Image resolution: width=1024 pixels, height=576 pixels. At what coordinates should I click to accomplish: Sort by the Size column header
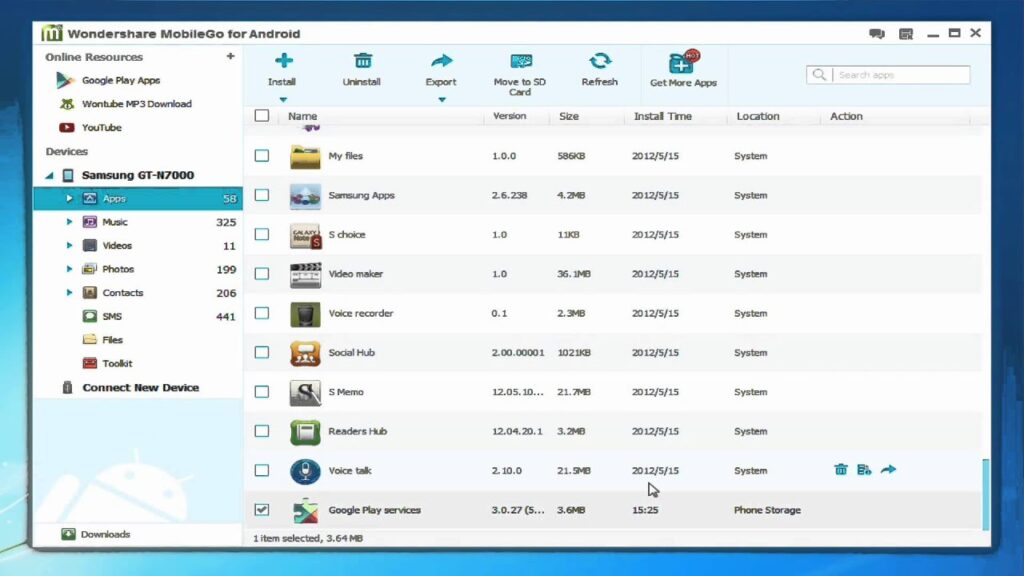click(x=569, y=116)
